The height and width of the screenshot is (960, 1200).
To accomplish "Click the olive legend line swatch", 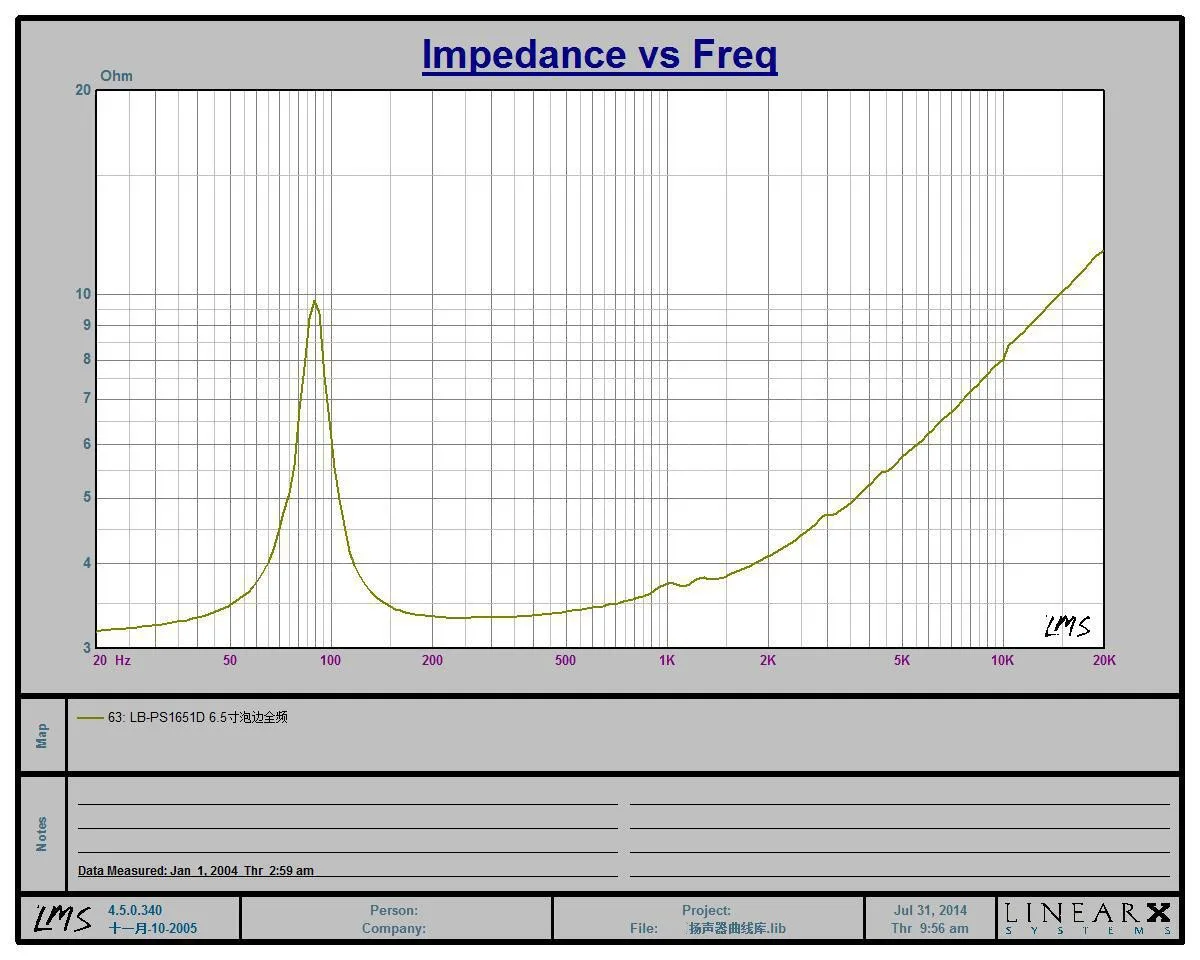I will tap(90, 718).
